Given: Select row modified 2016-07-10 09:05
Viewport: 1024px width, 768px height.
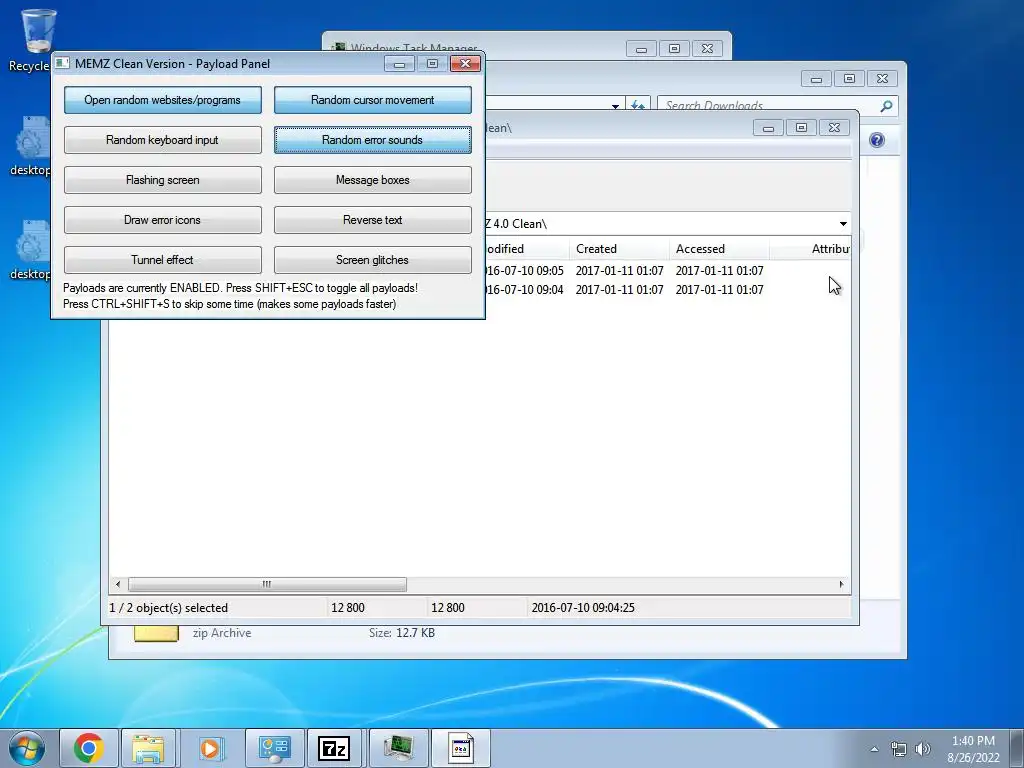Looking at the screenshot, I should [x=666, y=270].
